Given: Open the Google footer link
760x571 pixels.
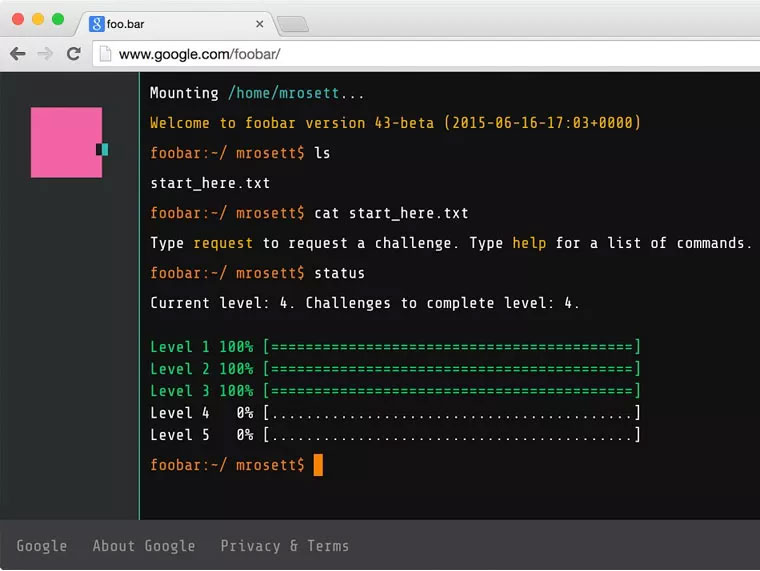Looking at the screenshot, I should coord(42,546).
